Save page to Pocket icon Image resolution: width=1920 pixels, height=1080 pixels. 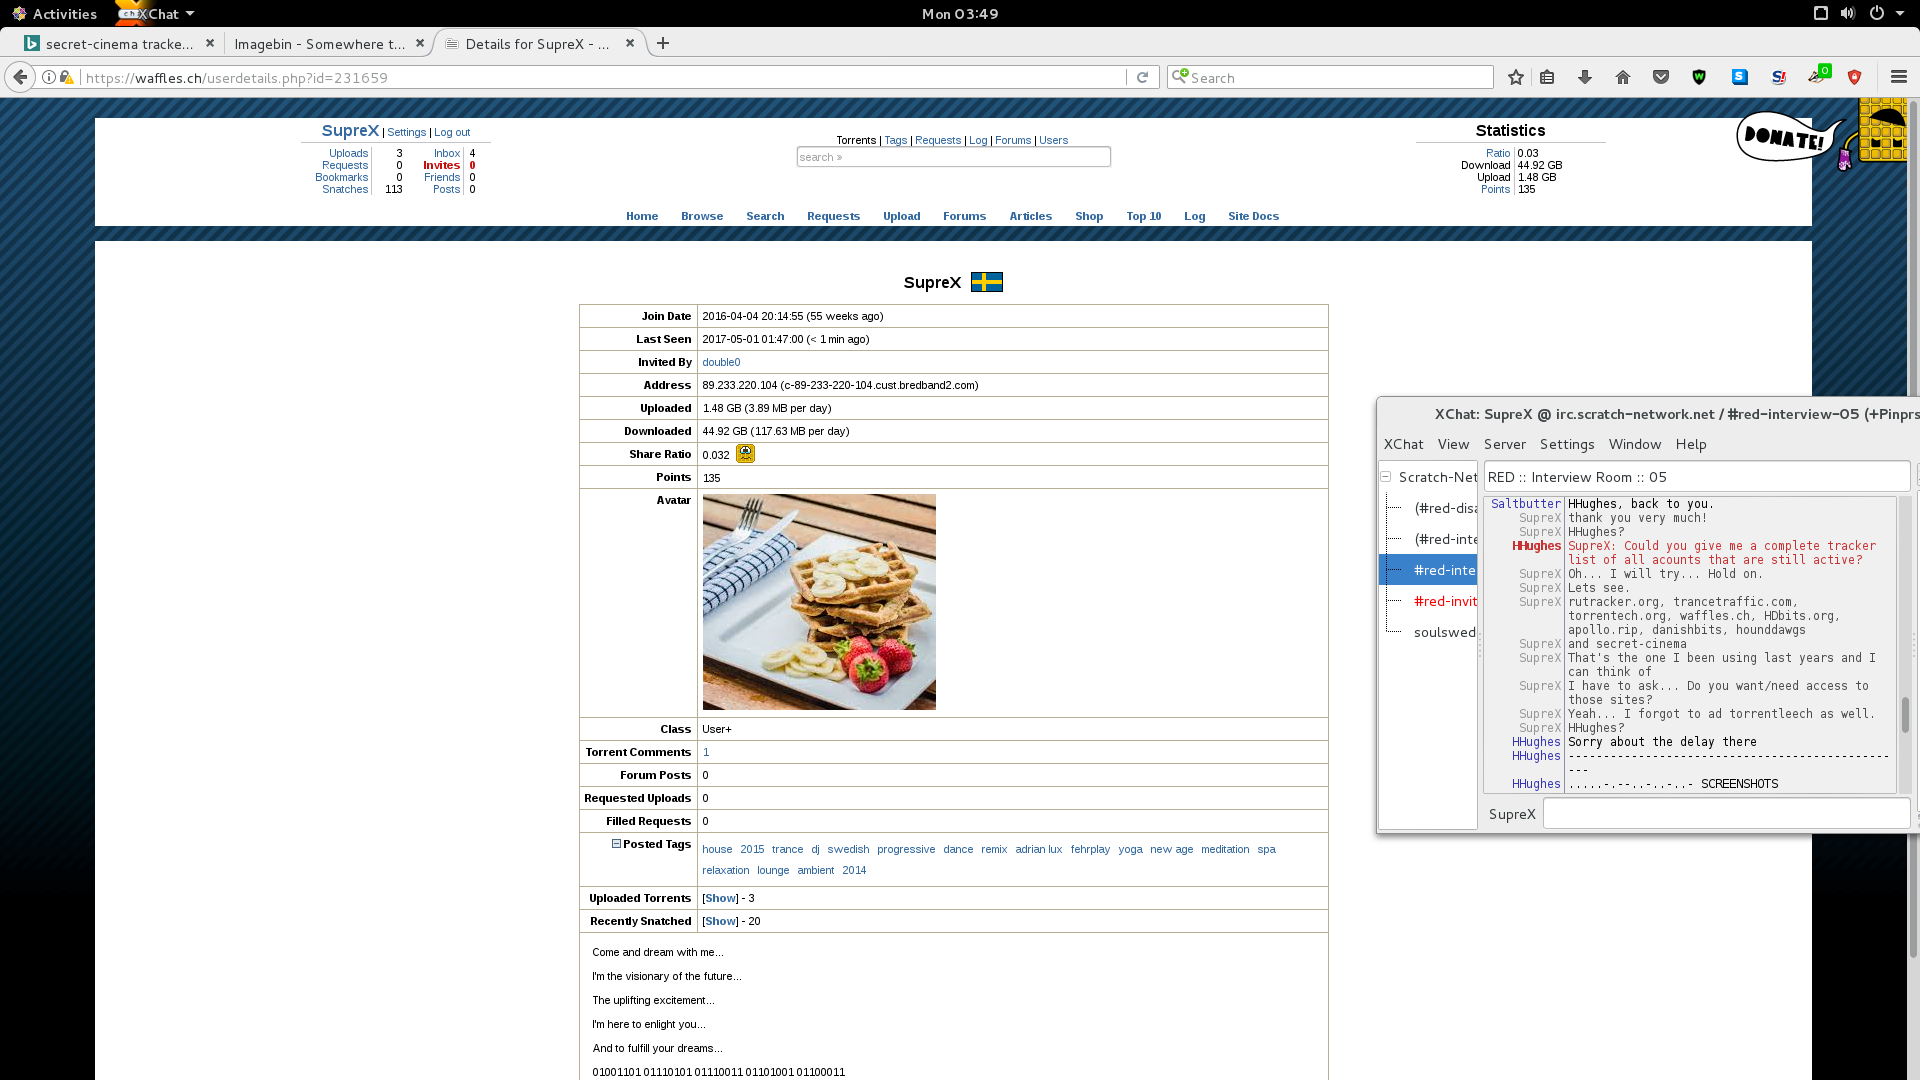[1661, 77]
